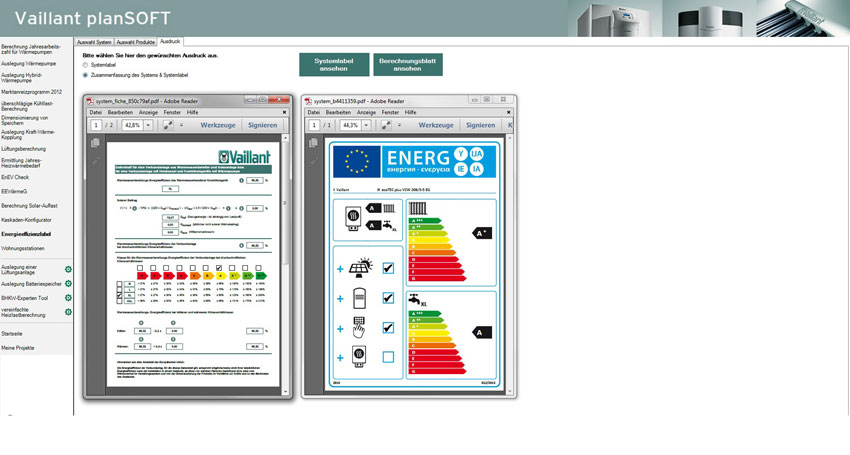This screenshot has width=850, height=455.
Task: Click the Vaillant logo in the fiche PDF
Action: [x=244, y=157]
